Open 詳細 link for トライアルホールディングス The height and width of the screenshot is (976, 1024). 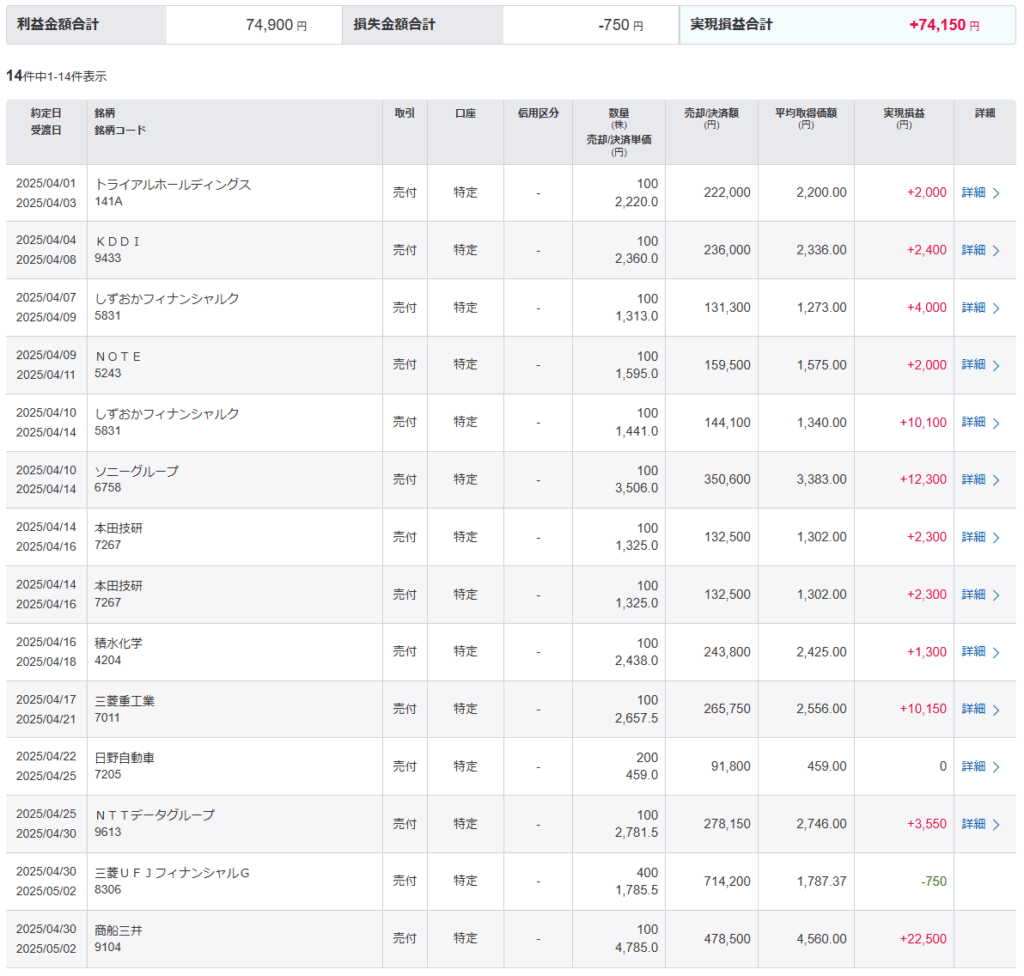click(x=973, y=193)
